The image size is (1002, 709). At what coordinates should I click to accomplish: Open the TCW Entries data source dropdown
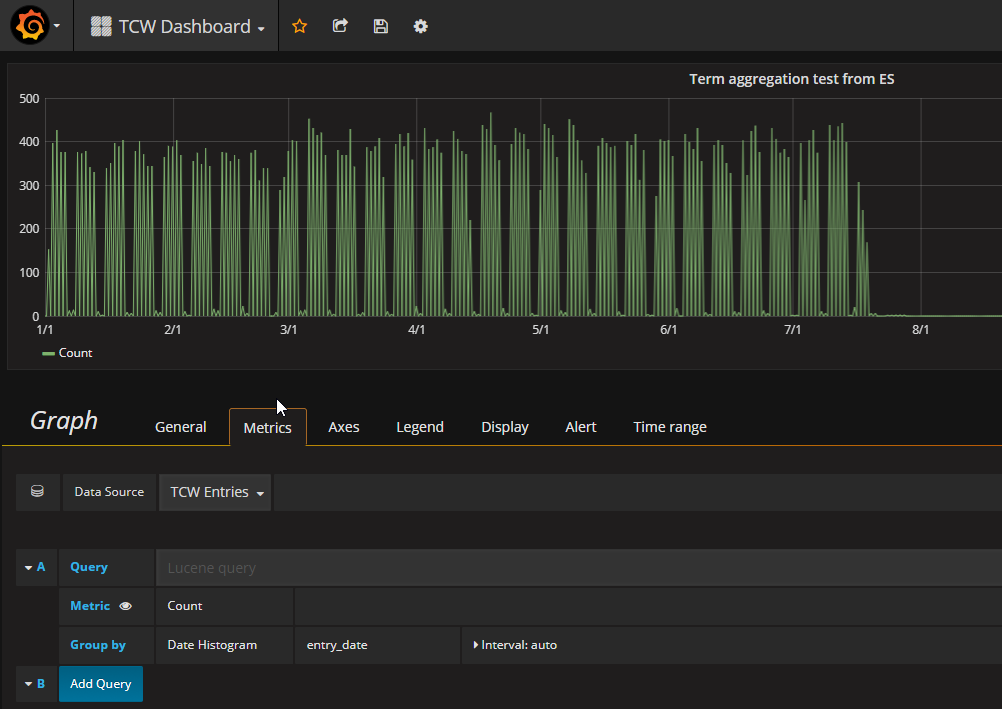(214, 491)
